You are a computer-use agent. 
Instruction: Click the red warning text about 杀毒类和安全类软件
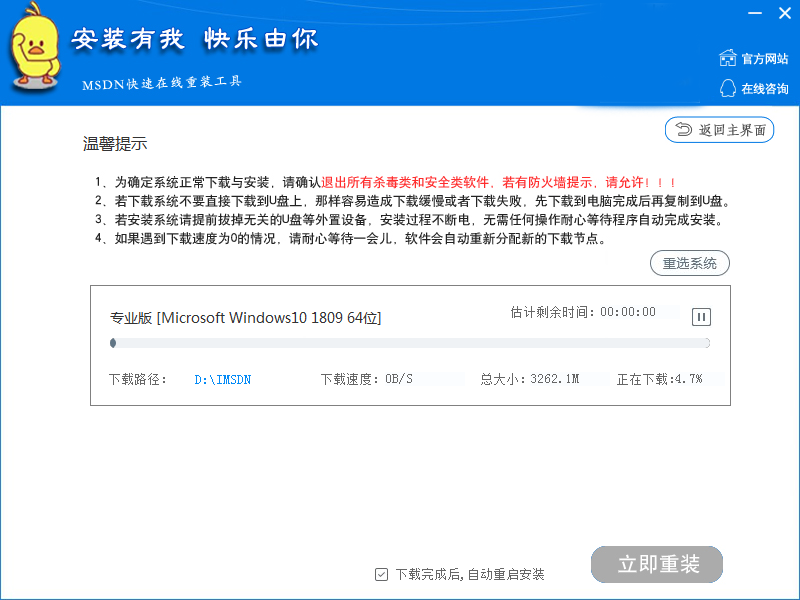click(498, 182)
